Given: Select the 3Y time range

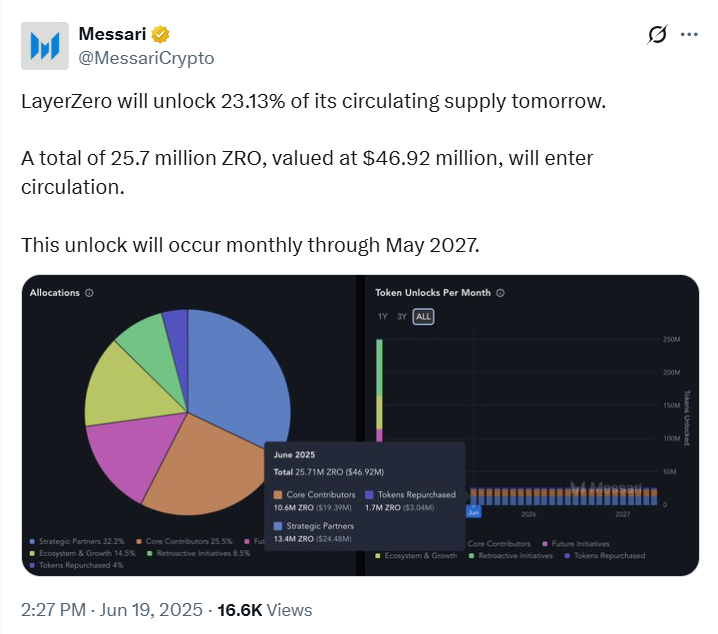Looking at the screenshot, I should pyautogui.click(x=402, y=317).
